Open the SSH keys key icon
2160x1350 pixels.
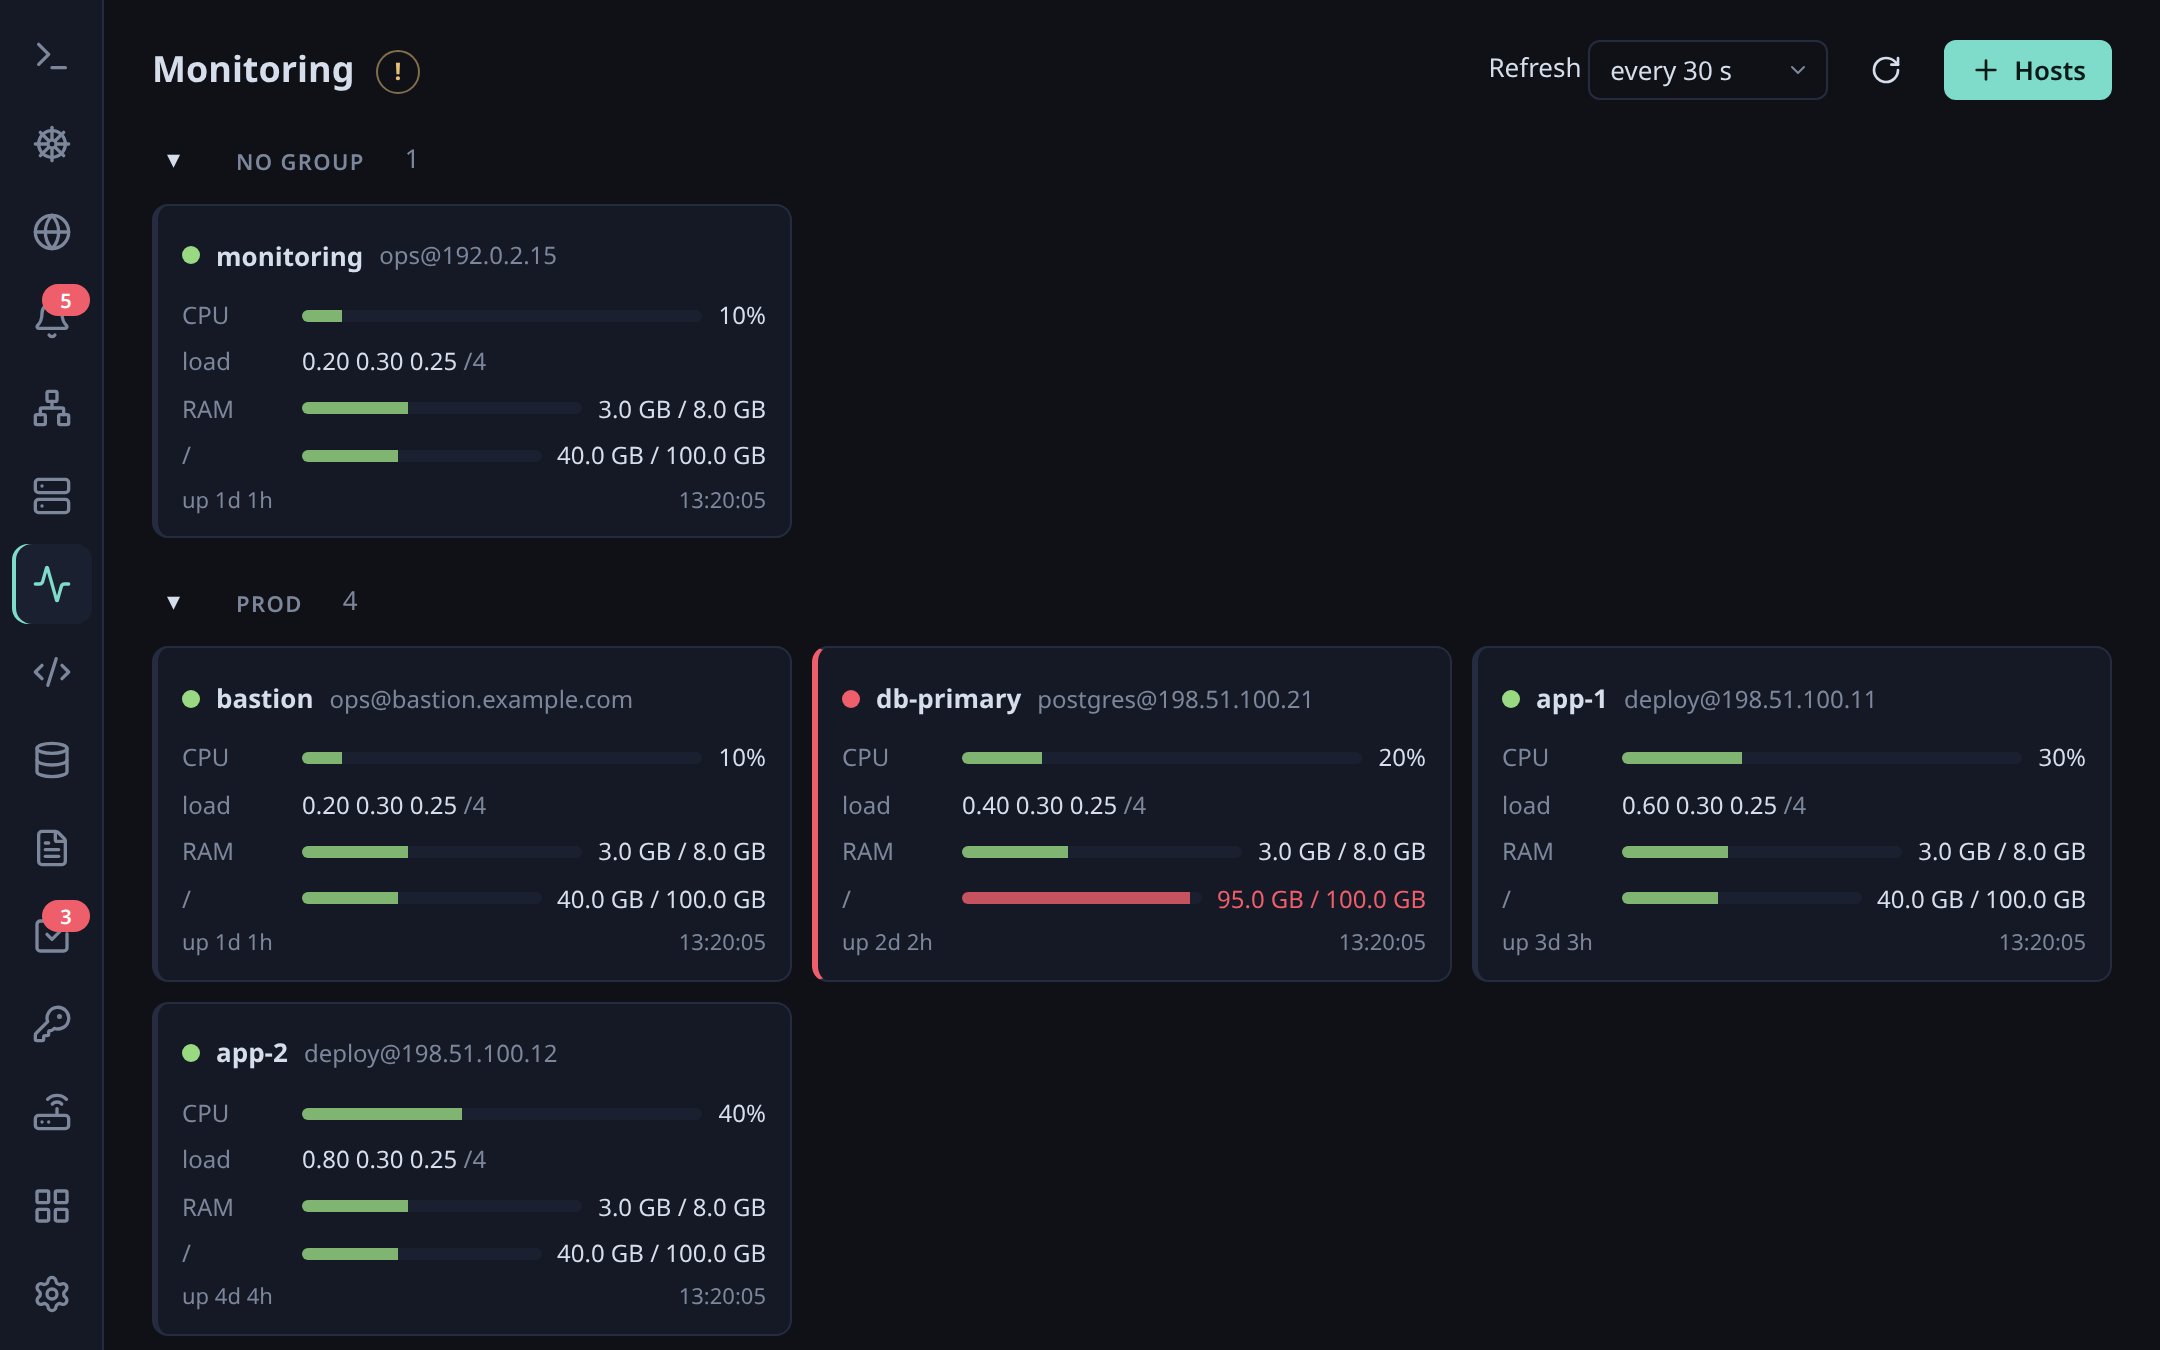[x=51, y=1024]
